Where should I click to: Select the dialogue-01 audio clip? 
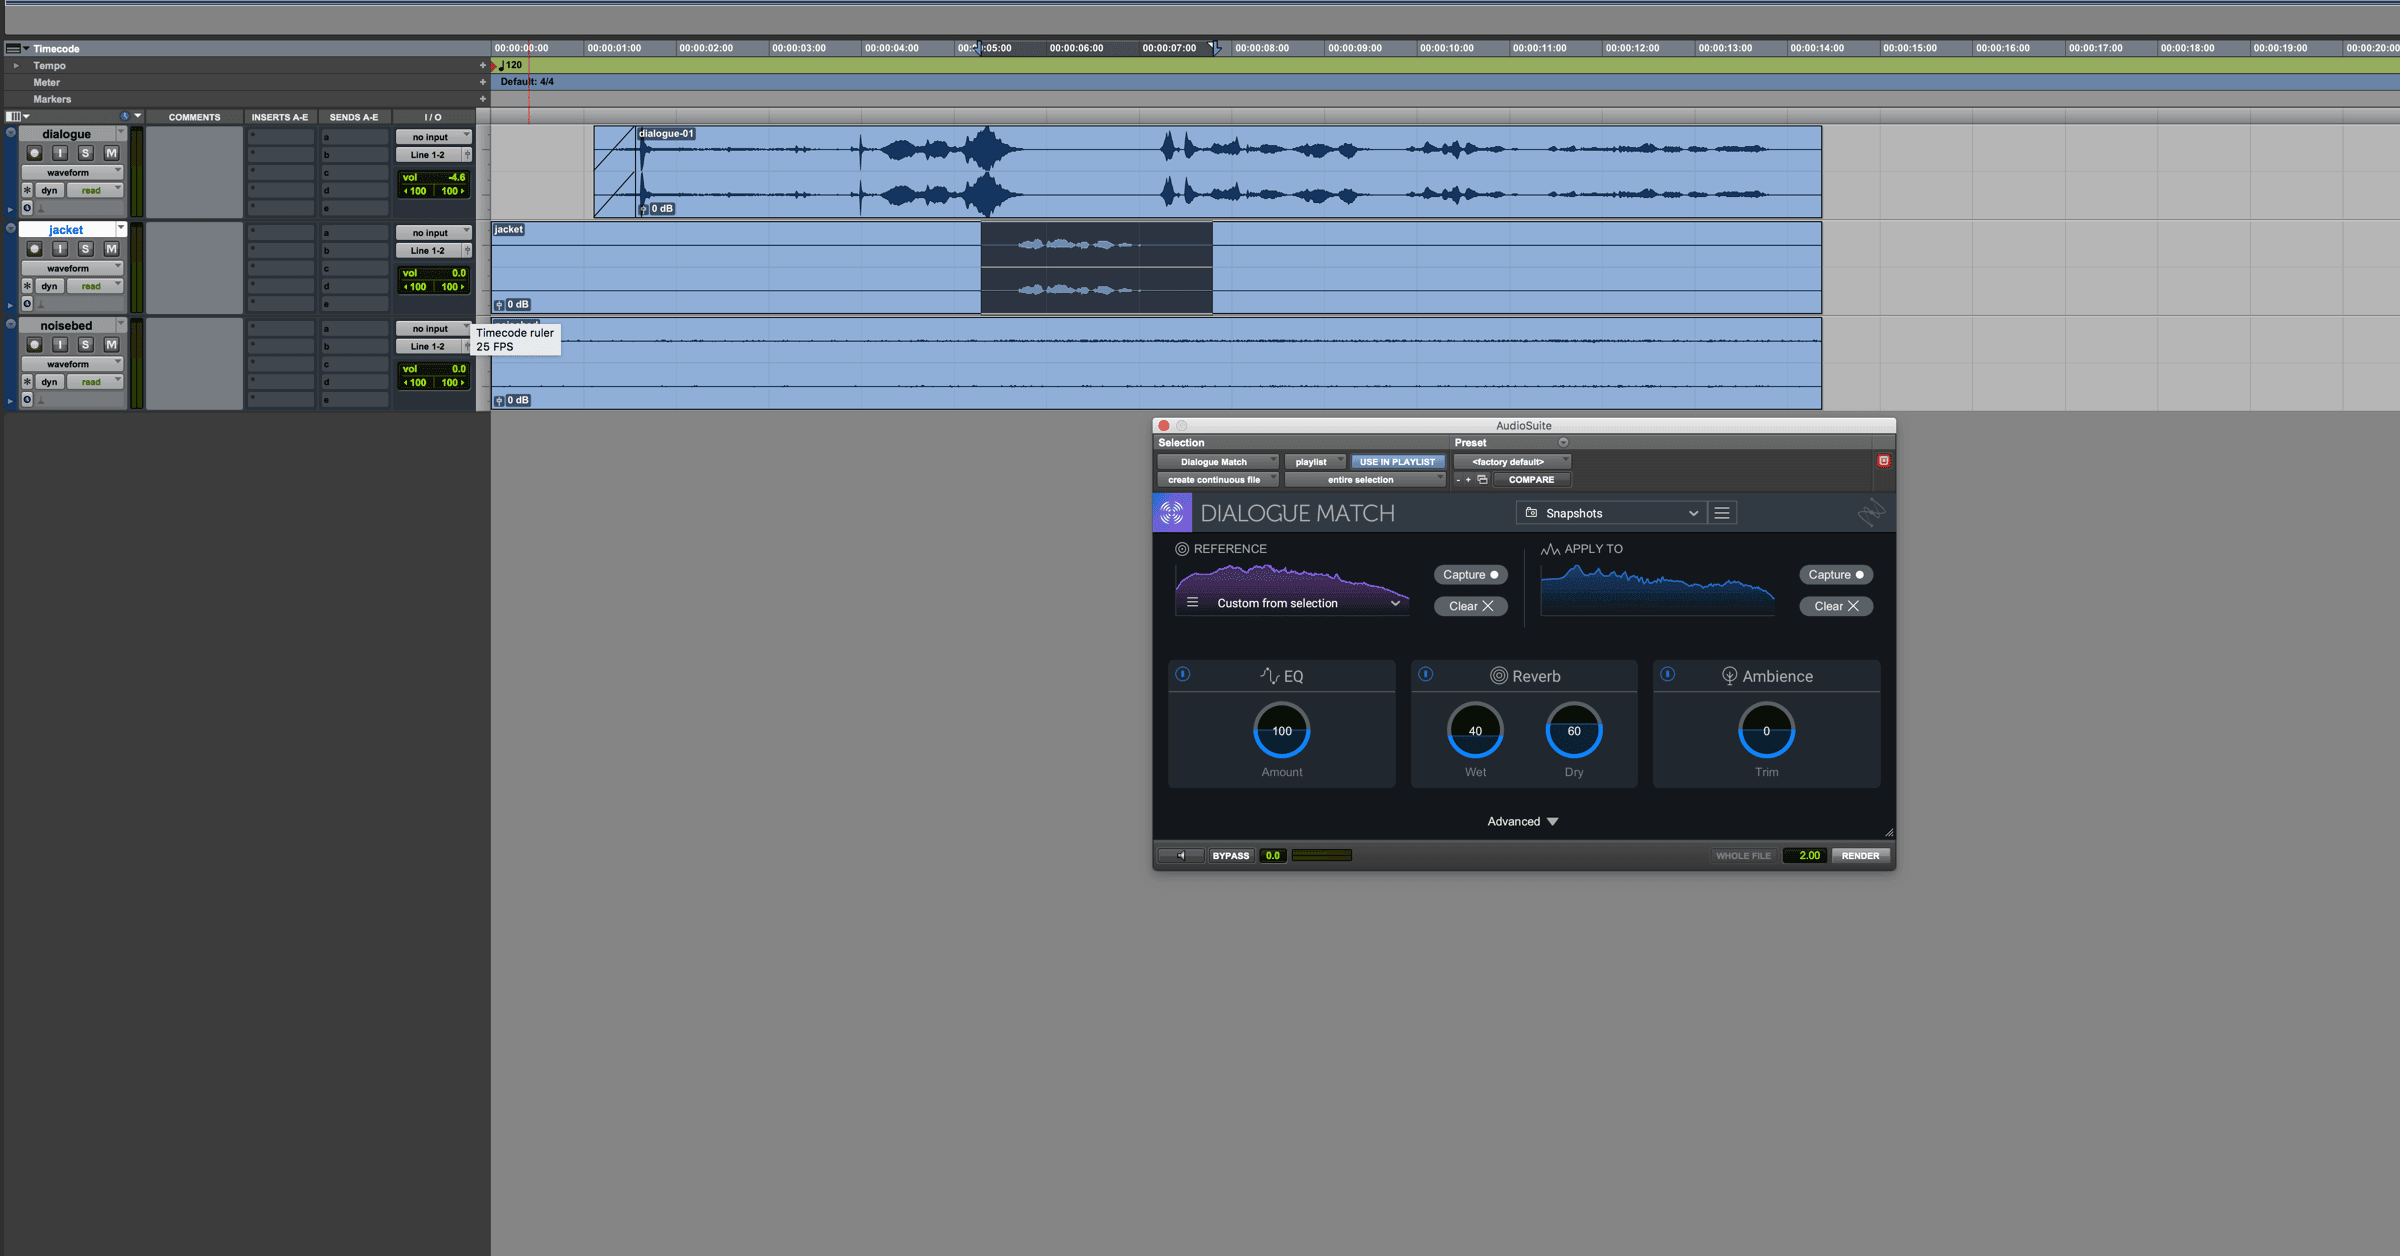coord(1207,171)
